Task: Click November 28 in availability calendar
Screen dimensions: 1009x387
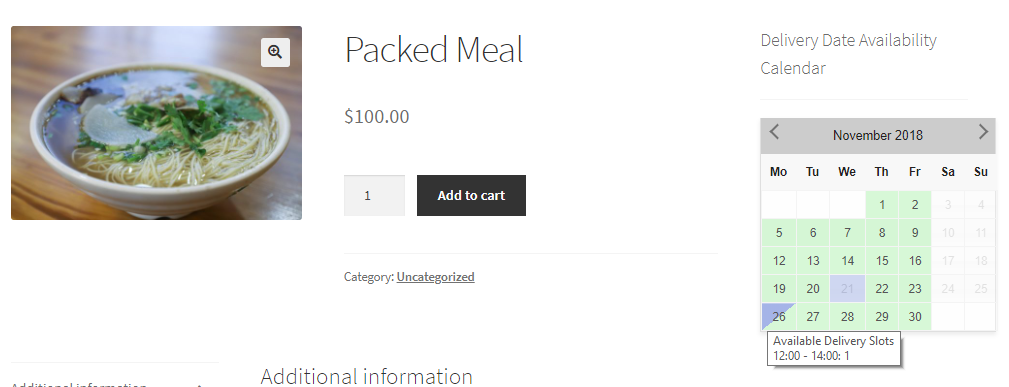Action: tap(847, 316)
